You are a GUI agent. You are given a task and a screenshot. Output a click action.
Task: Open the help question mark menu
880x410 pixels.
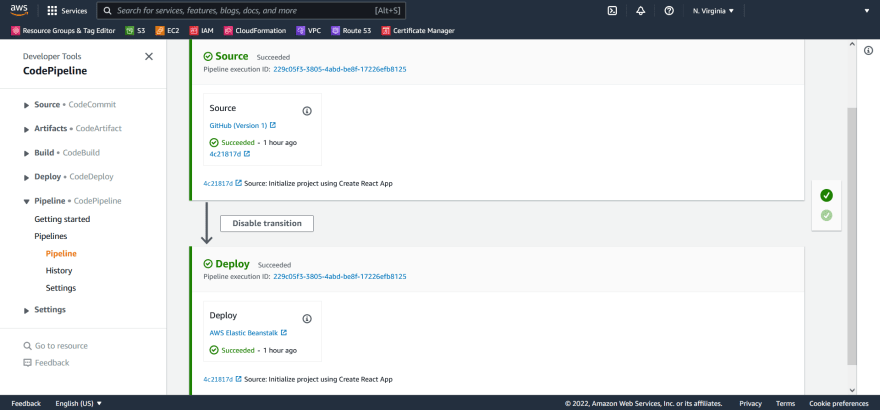669,11
